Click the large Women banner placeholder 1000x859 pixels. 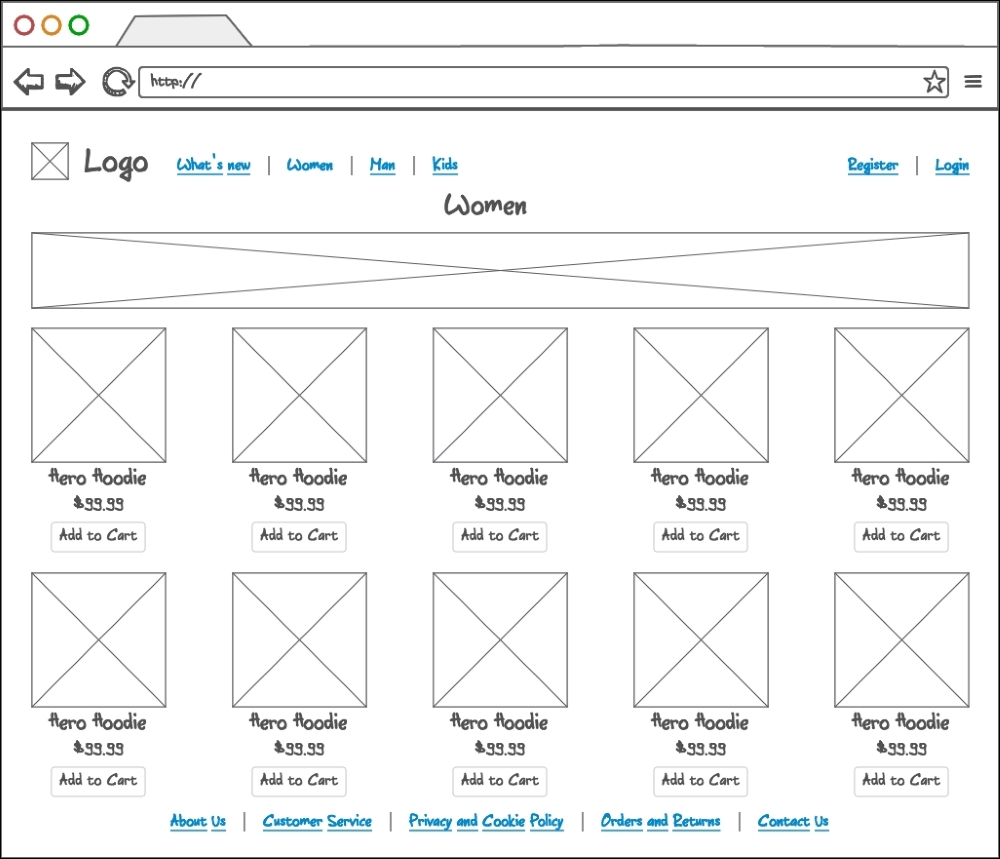tap(500, 268)
